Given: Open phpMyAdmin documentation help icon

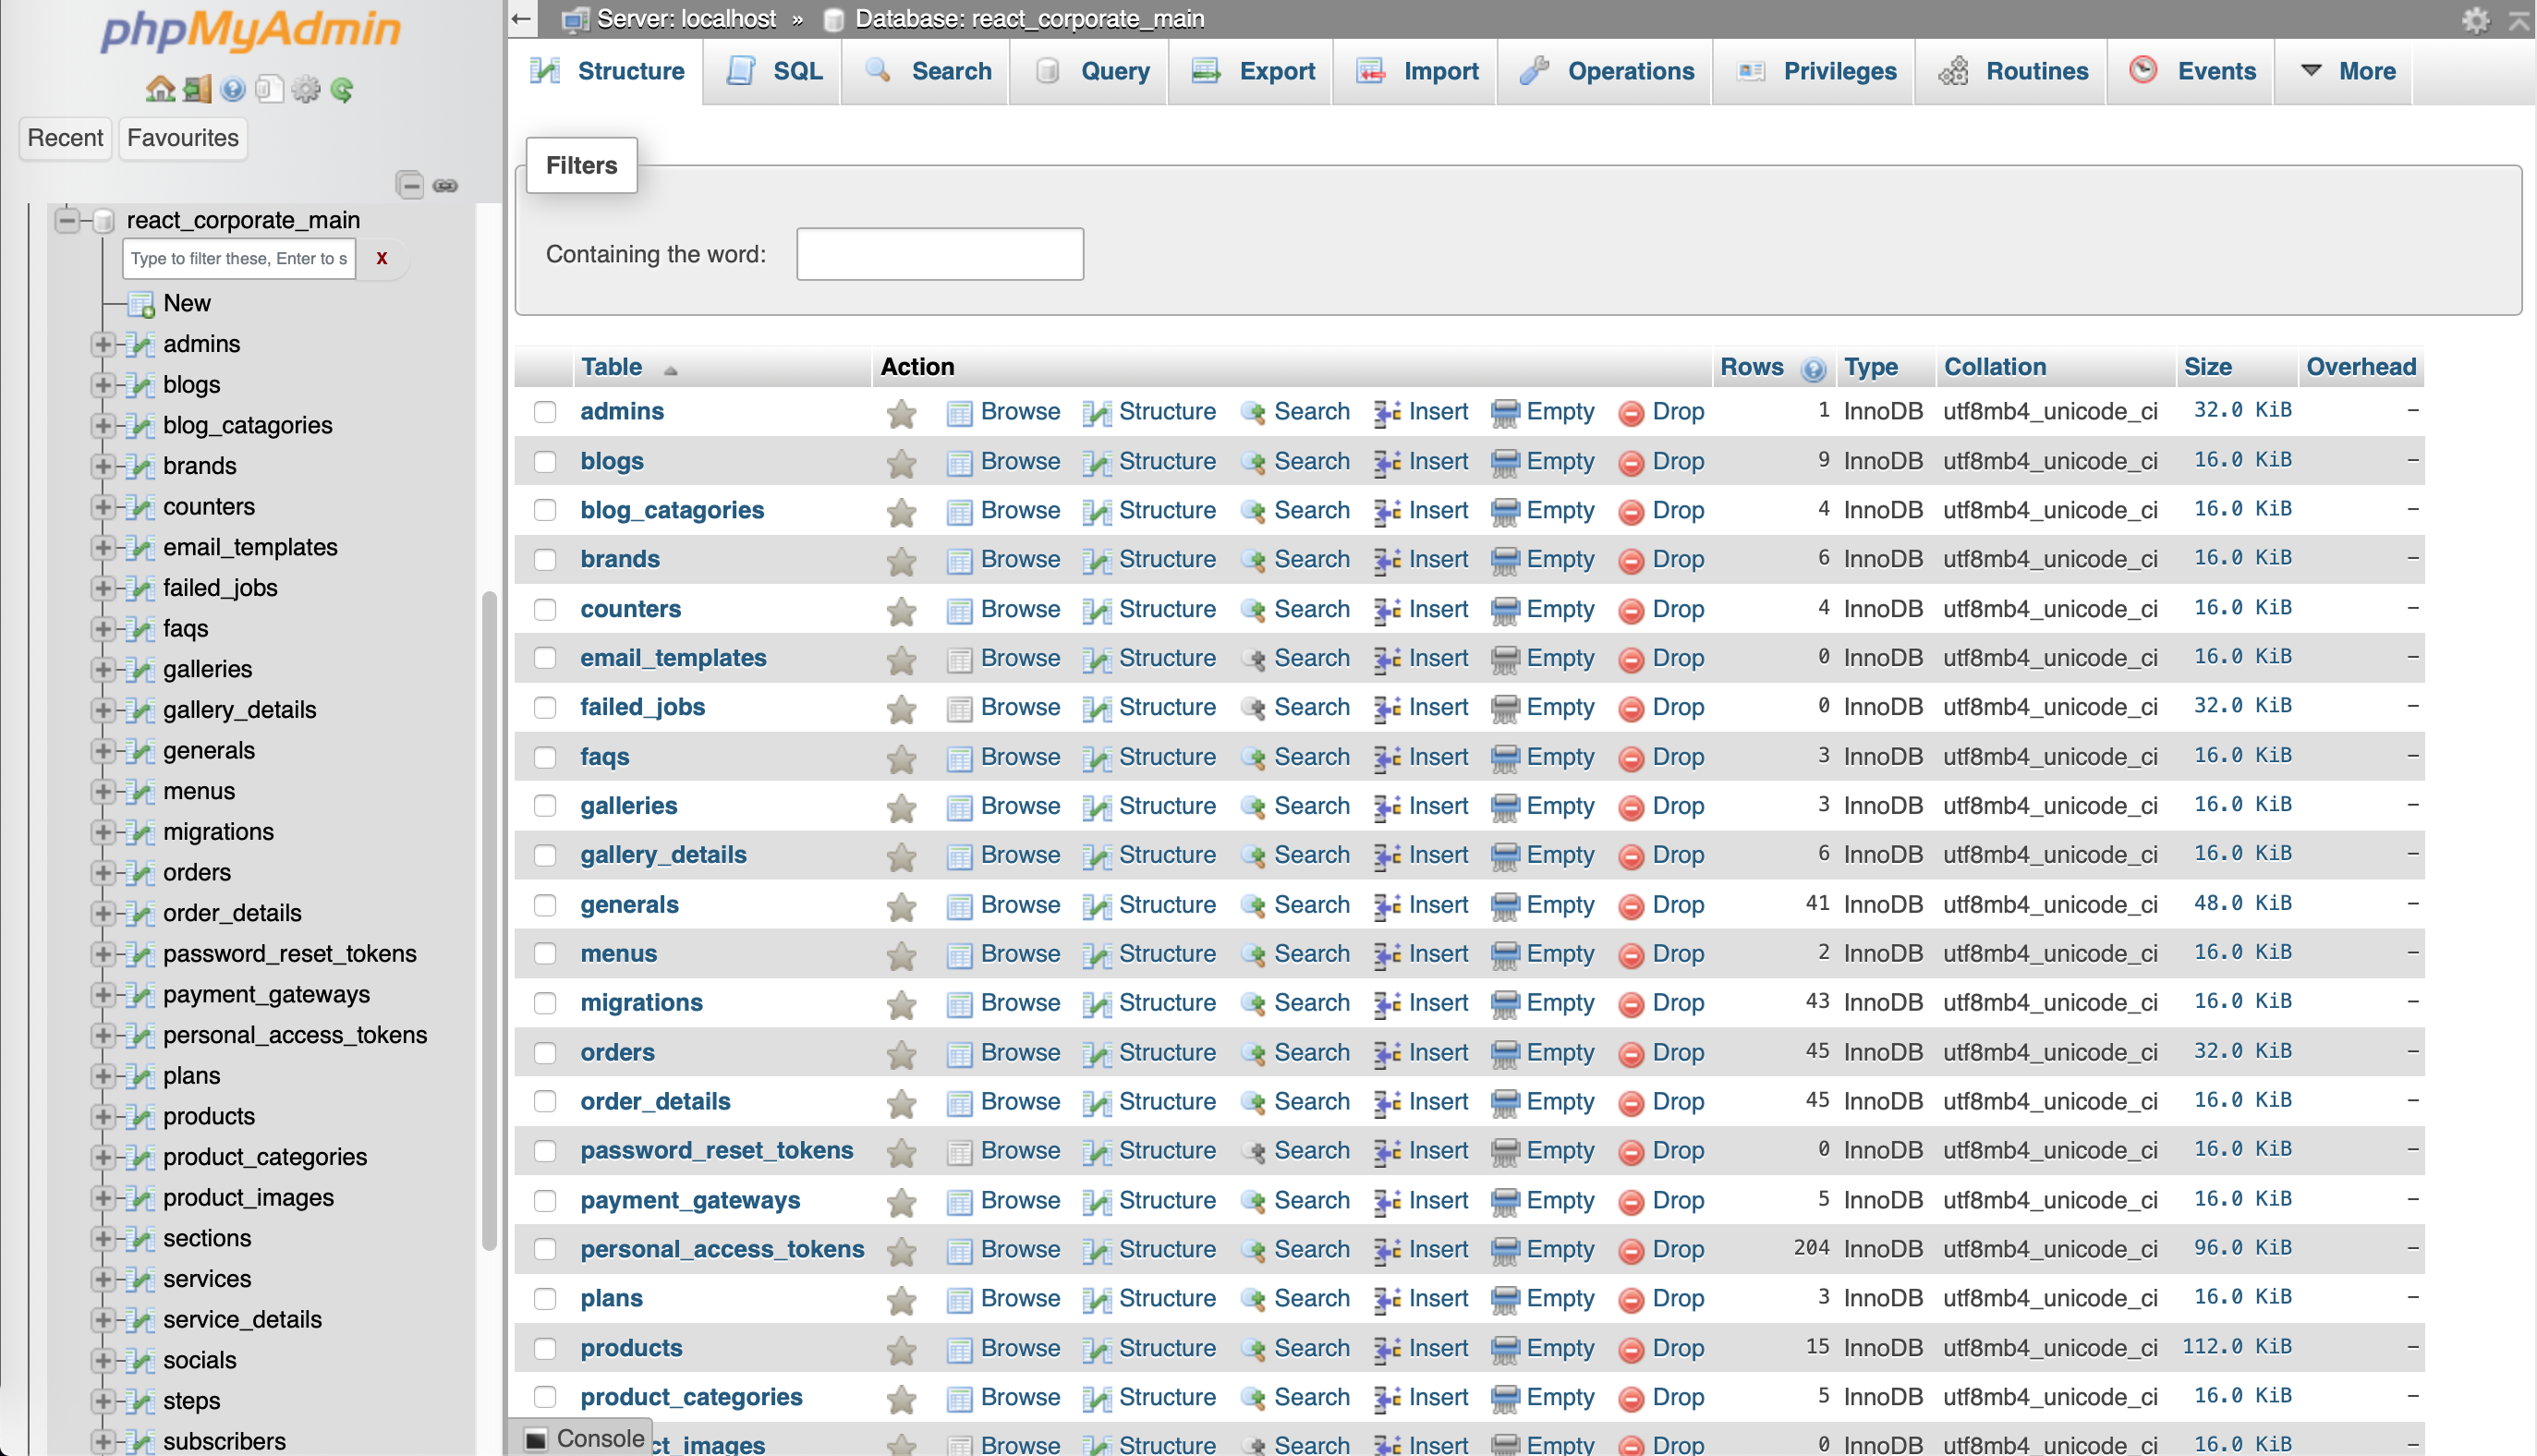Looking at the screenshot, I should [x=233, y=90].
